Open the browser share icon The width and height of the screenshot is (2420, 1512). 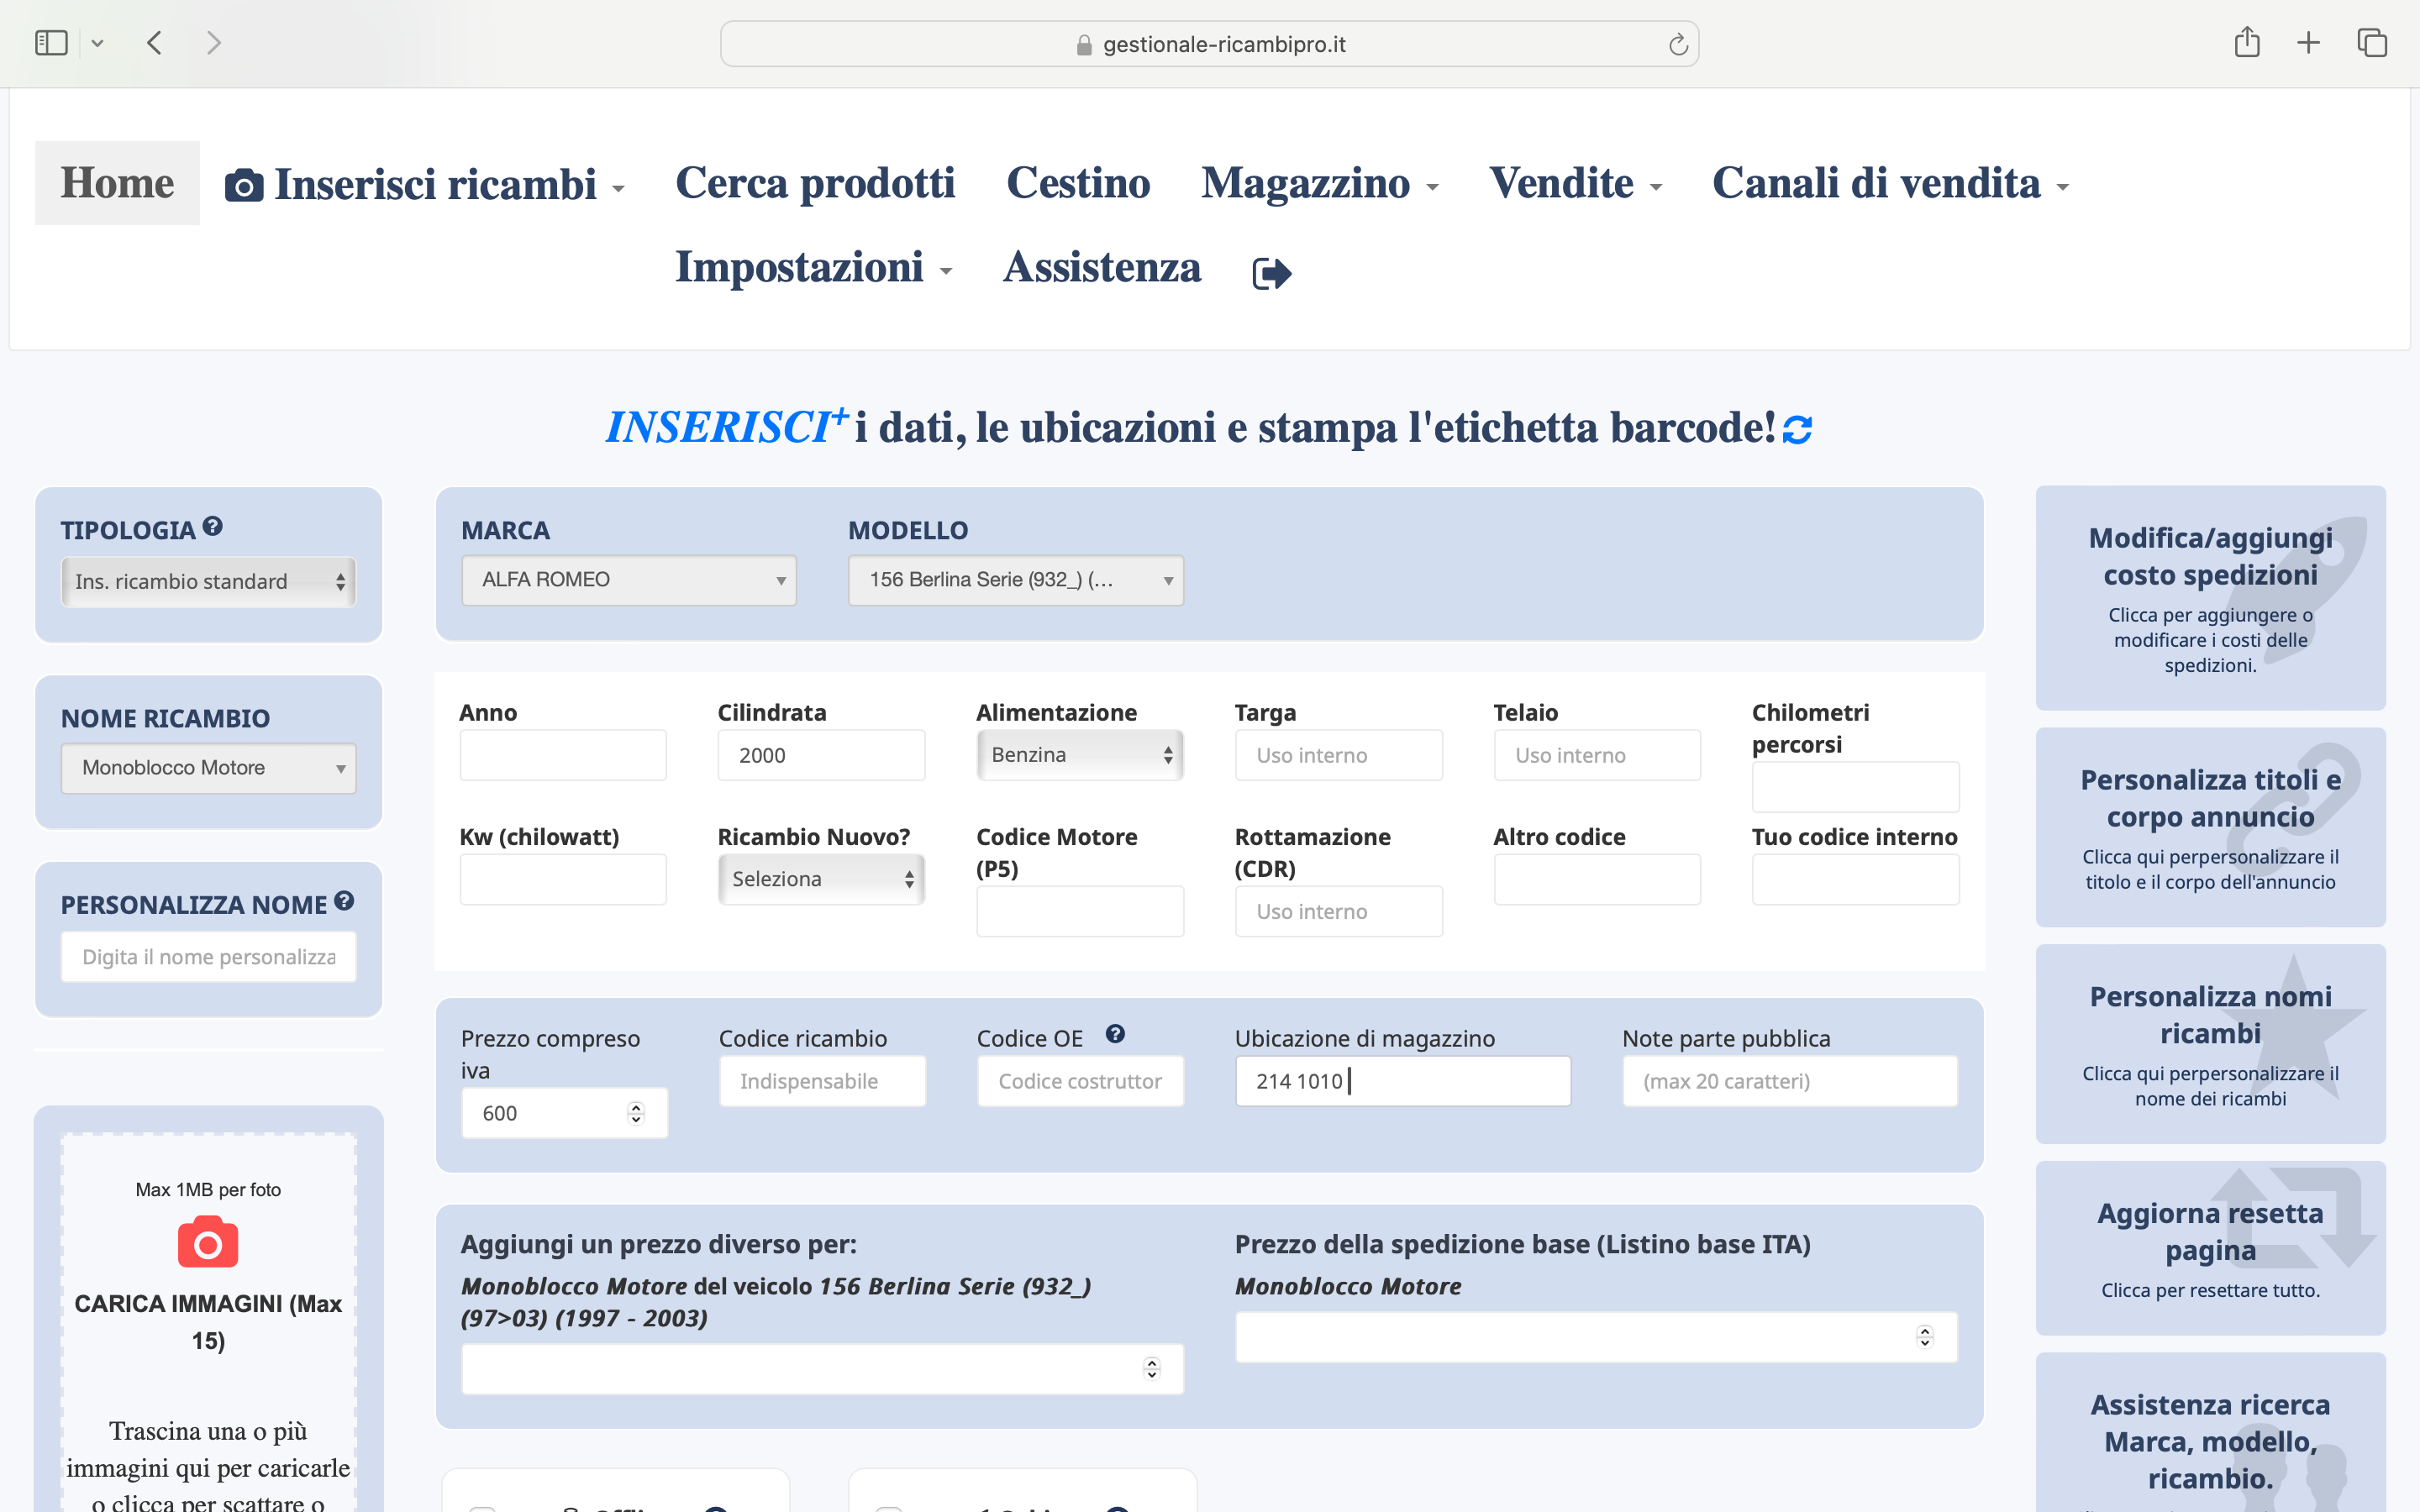[2247, 42]
